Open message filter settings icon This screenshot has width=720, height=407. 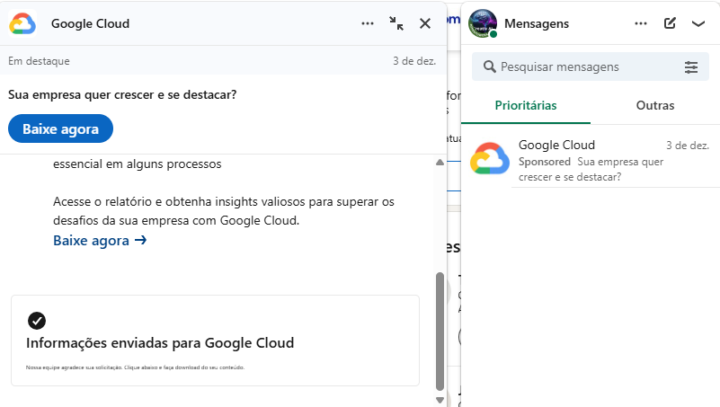(x=691, y=67)
